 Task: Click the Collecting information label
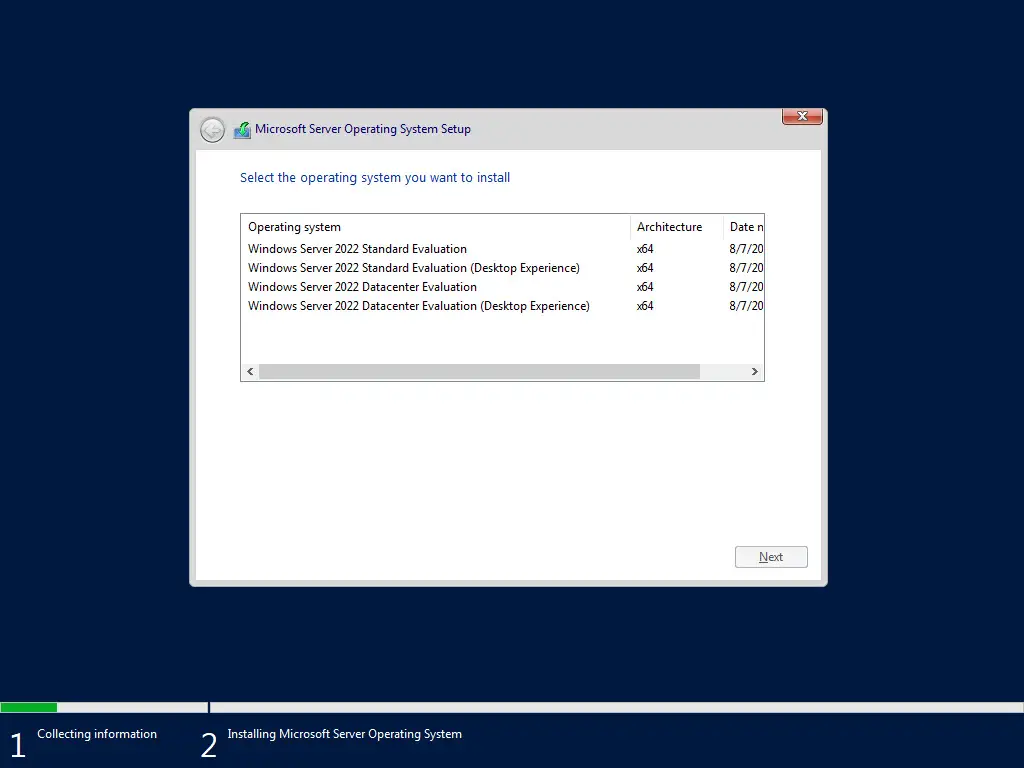[x=96, y=733]
